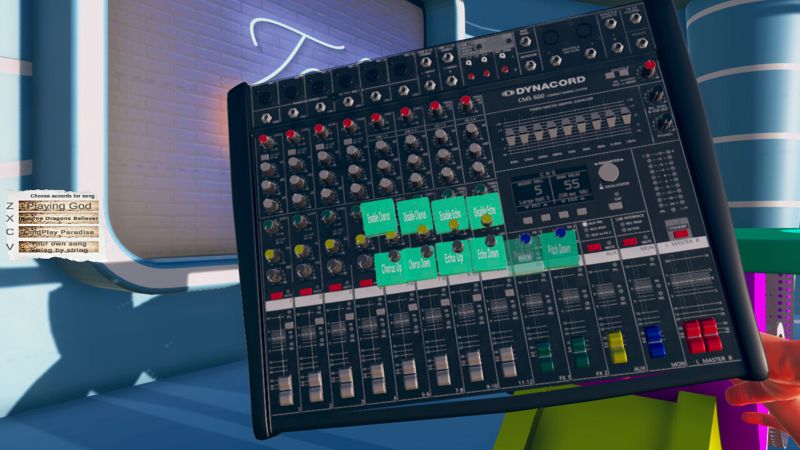Screen dimensions: 800x450
Task: Click the X key label beside Believer
Action: pos(10,218)
